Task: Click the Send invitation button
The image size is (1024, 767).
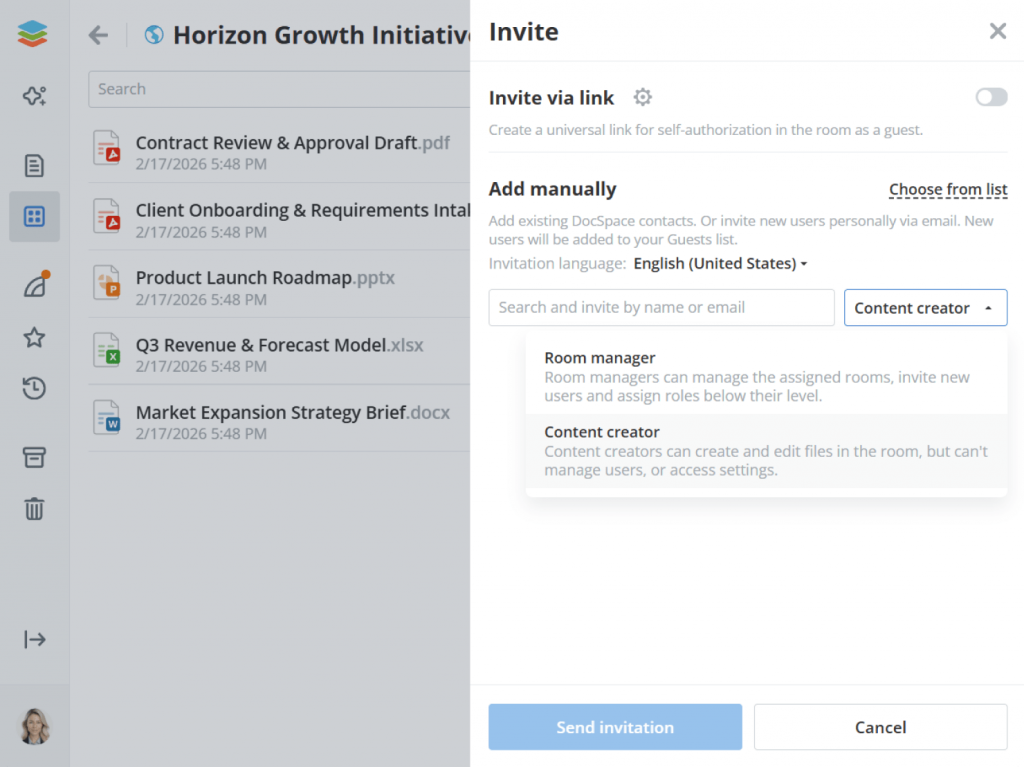Action: 615,727
